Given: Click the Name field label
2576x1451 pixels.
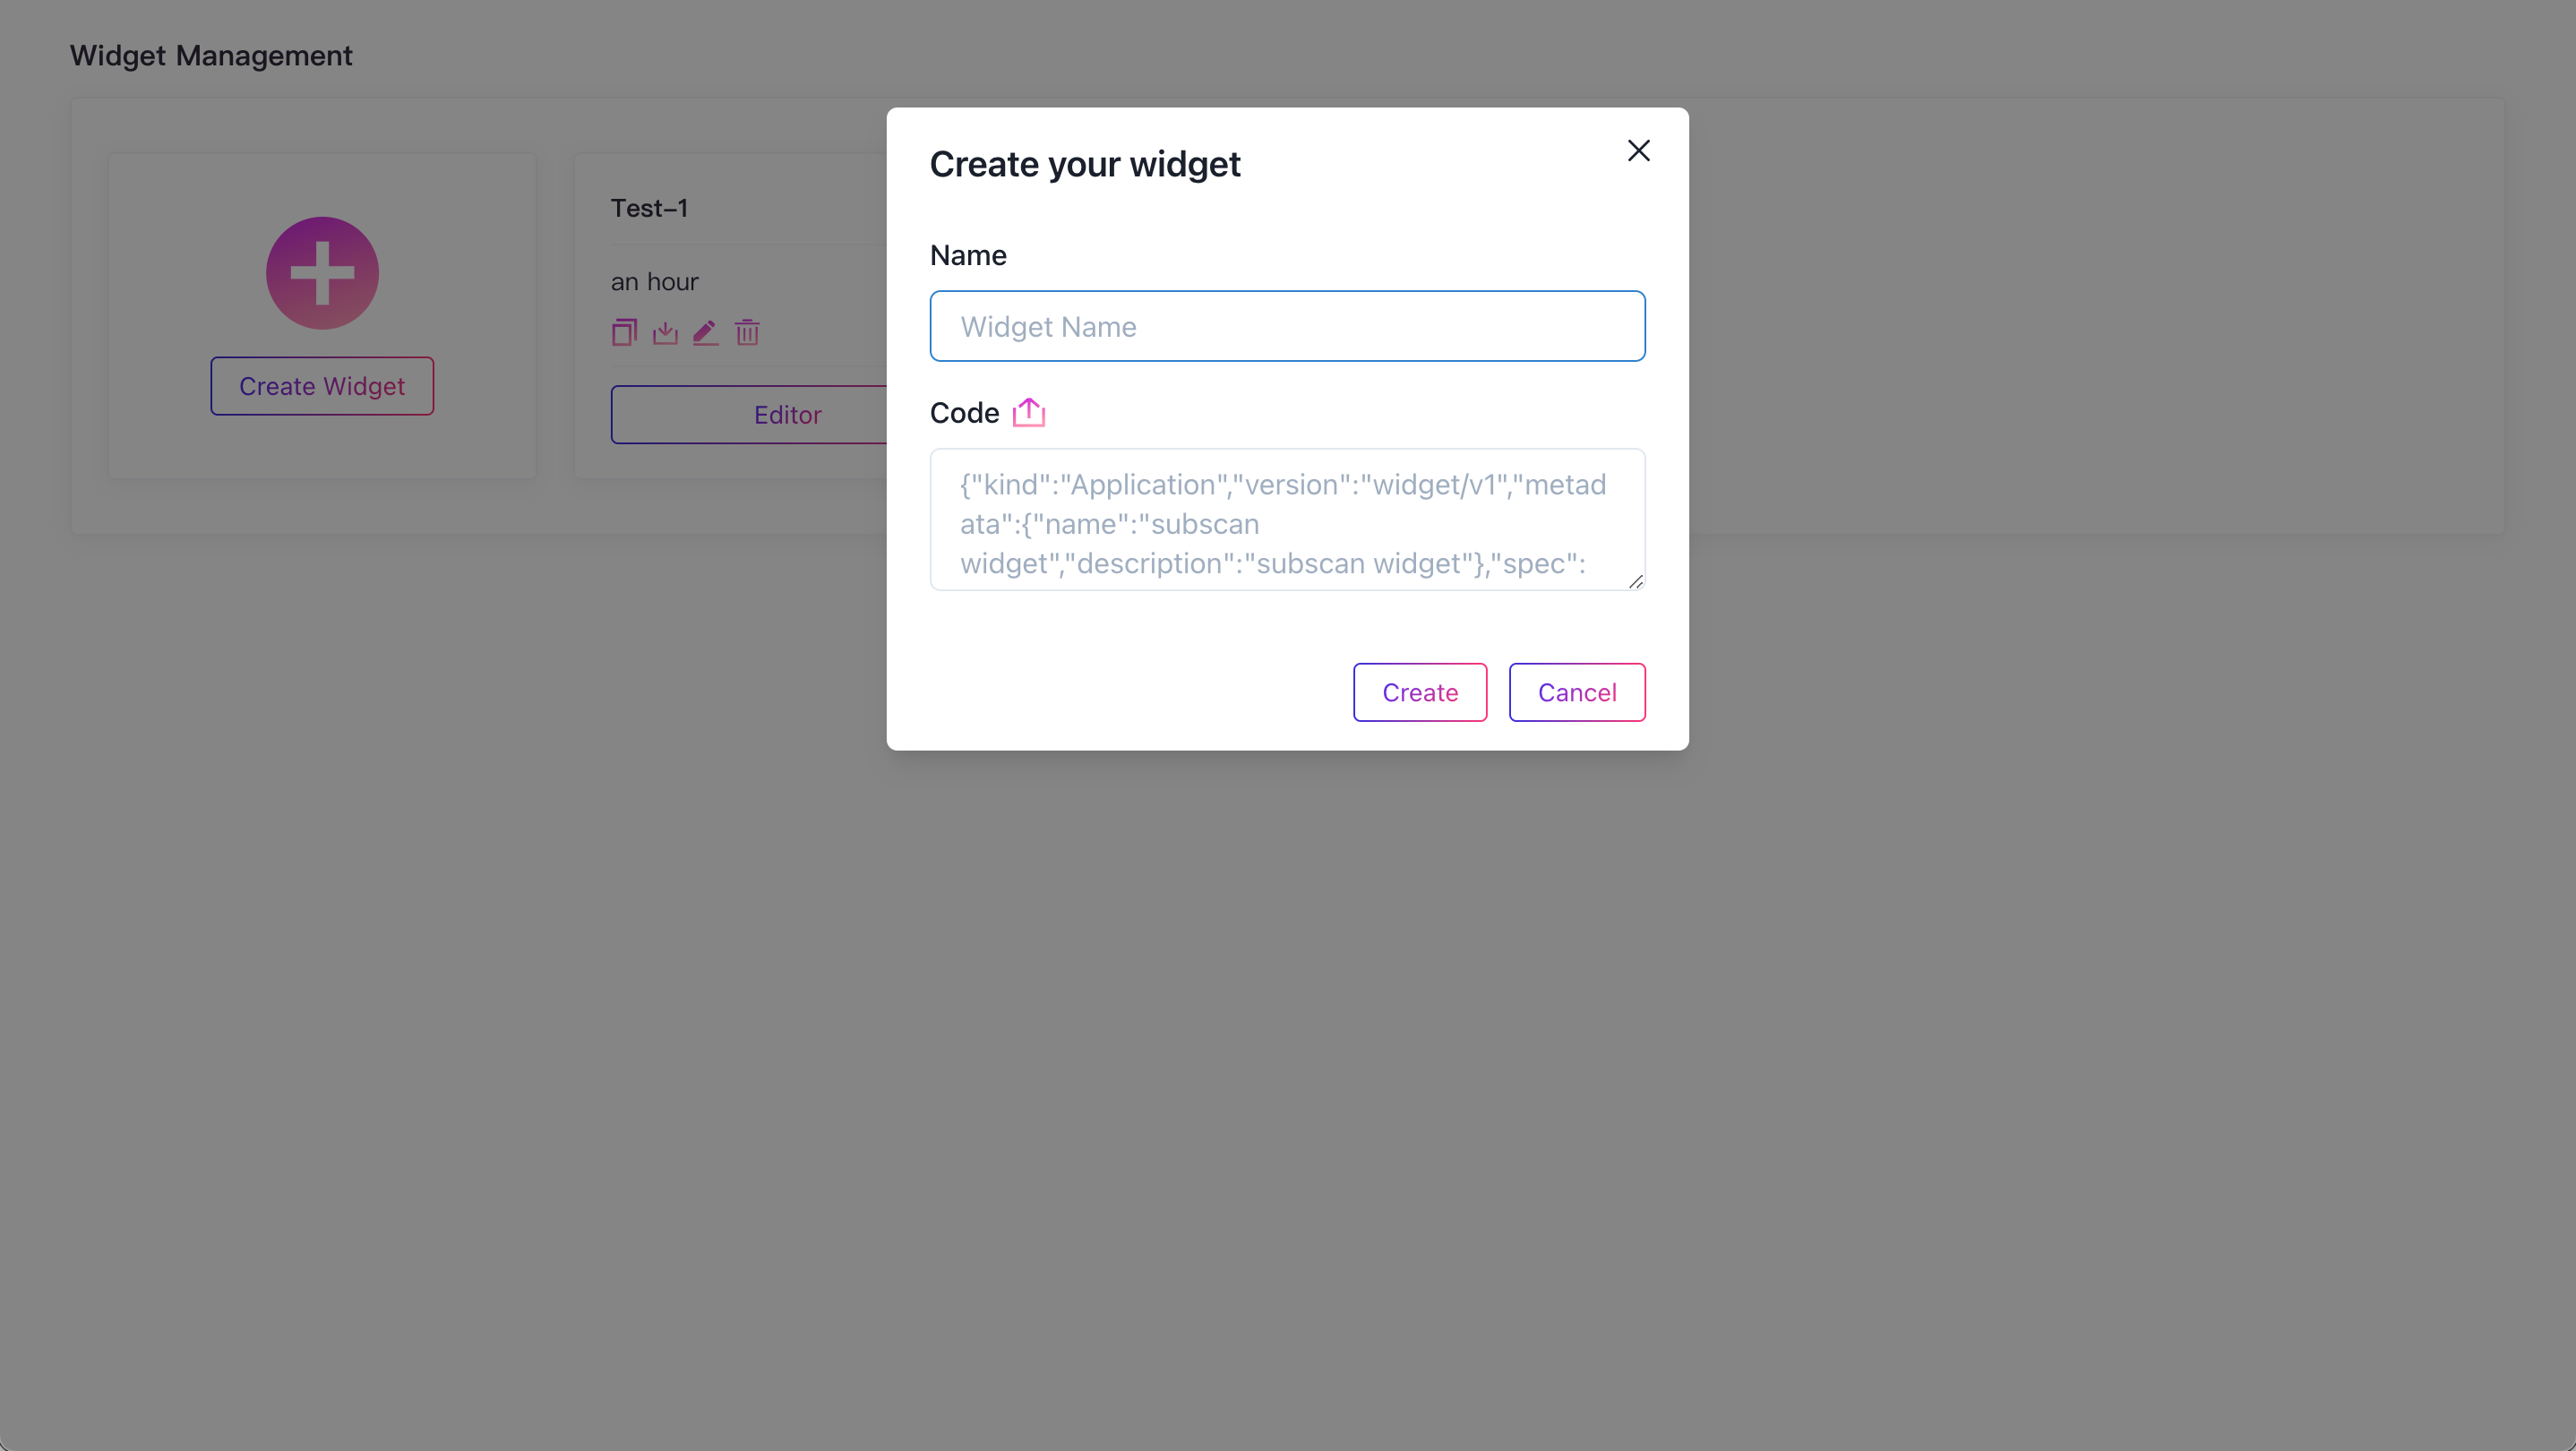Looking at the screenshot, I should coord(968,255).
